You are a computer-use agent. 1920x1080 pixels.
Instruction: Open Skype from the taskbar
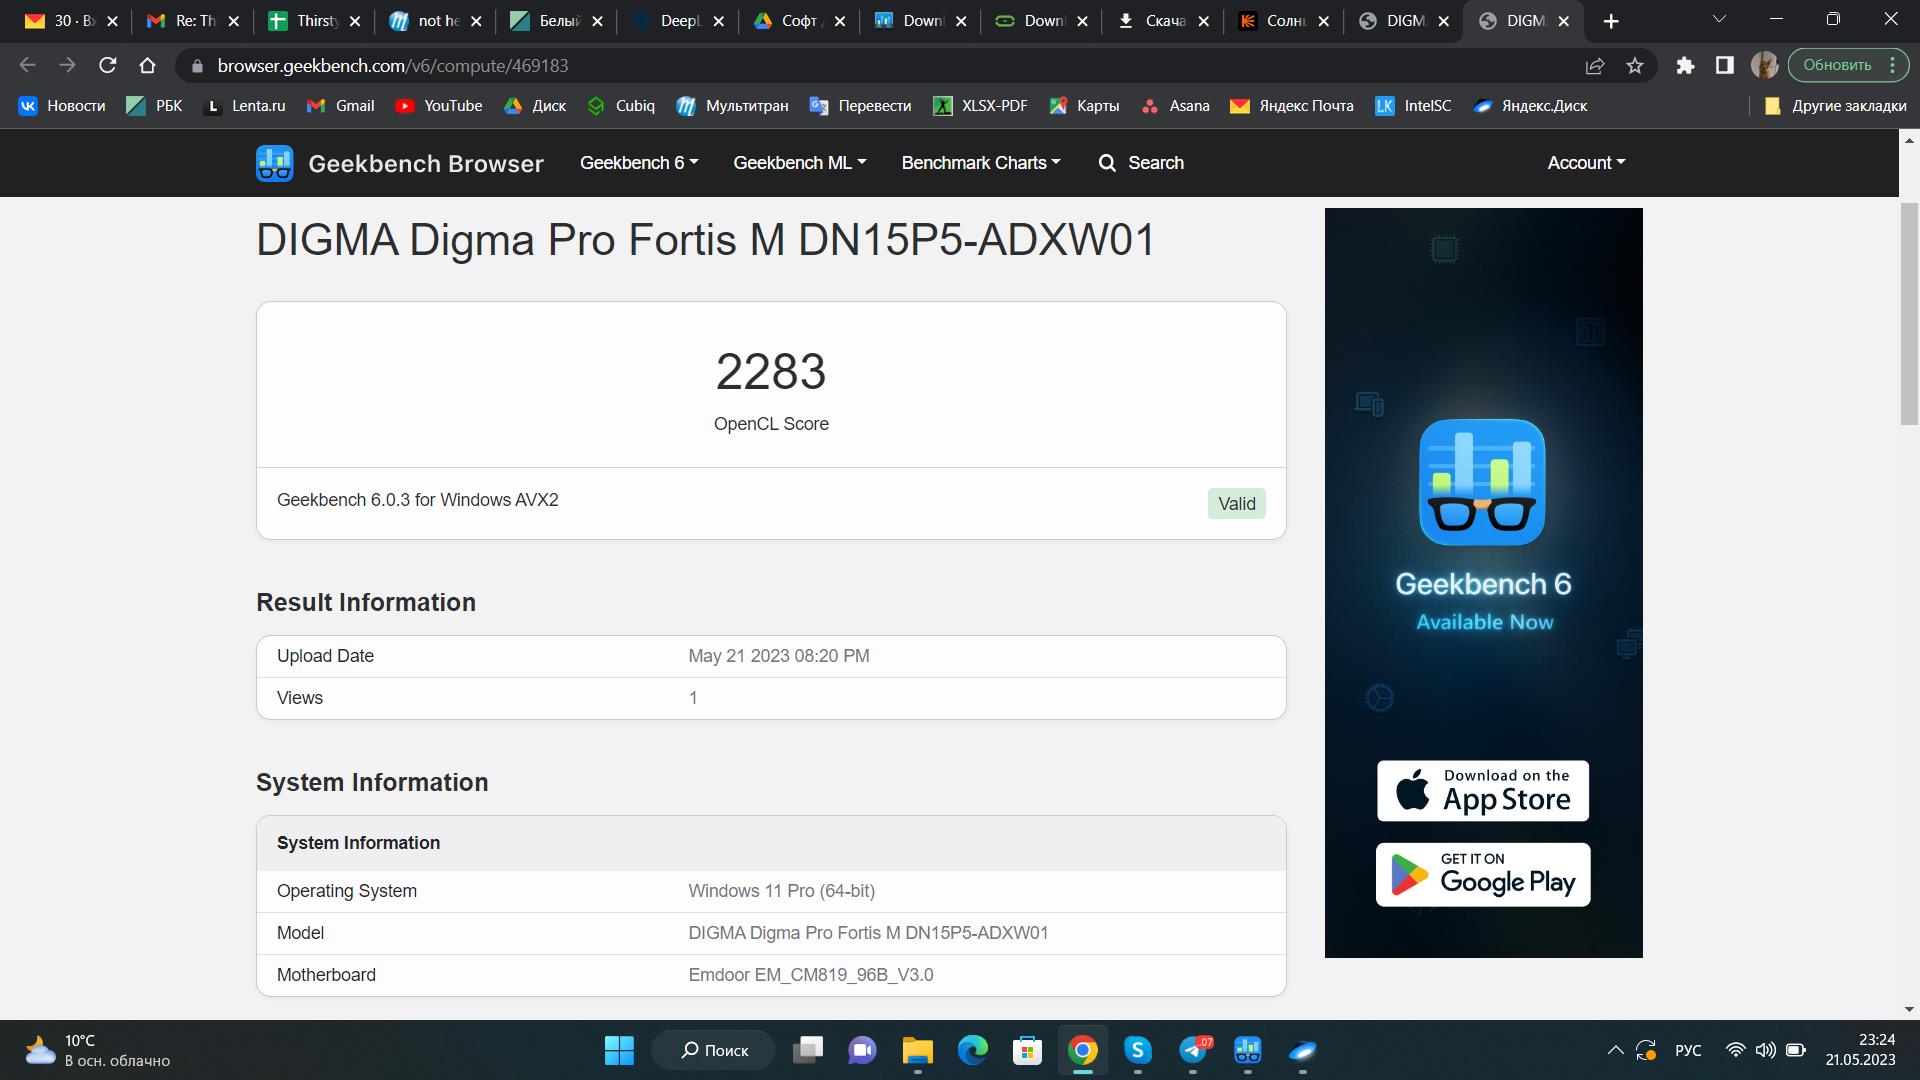[x=1138, y=1050]
